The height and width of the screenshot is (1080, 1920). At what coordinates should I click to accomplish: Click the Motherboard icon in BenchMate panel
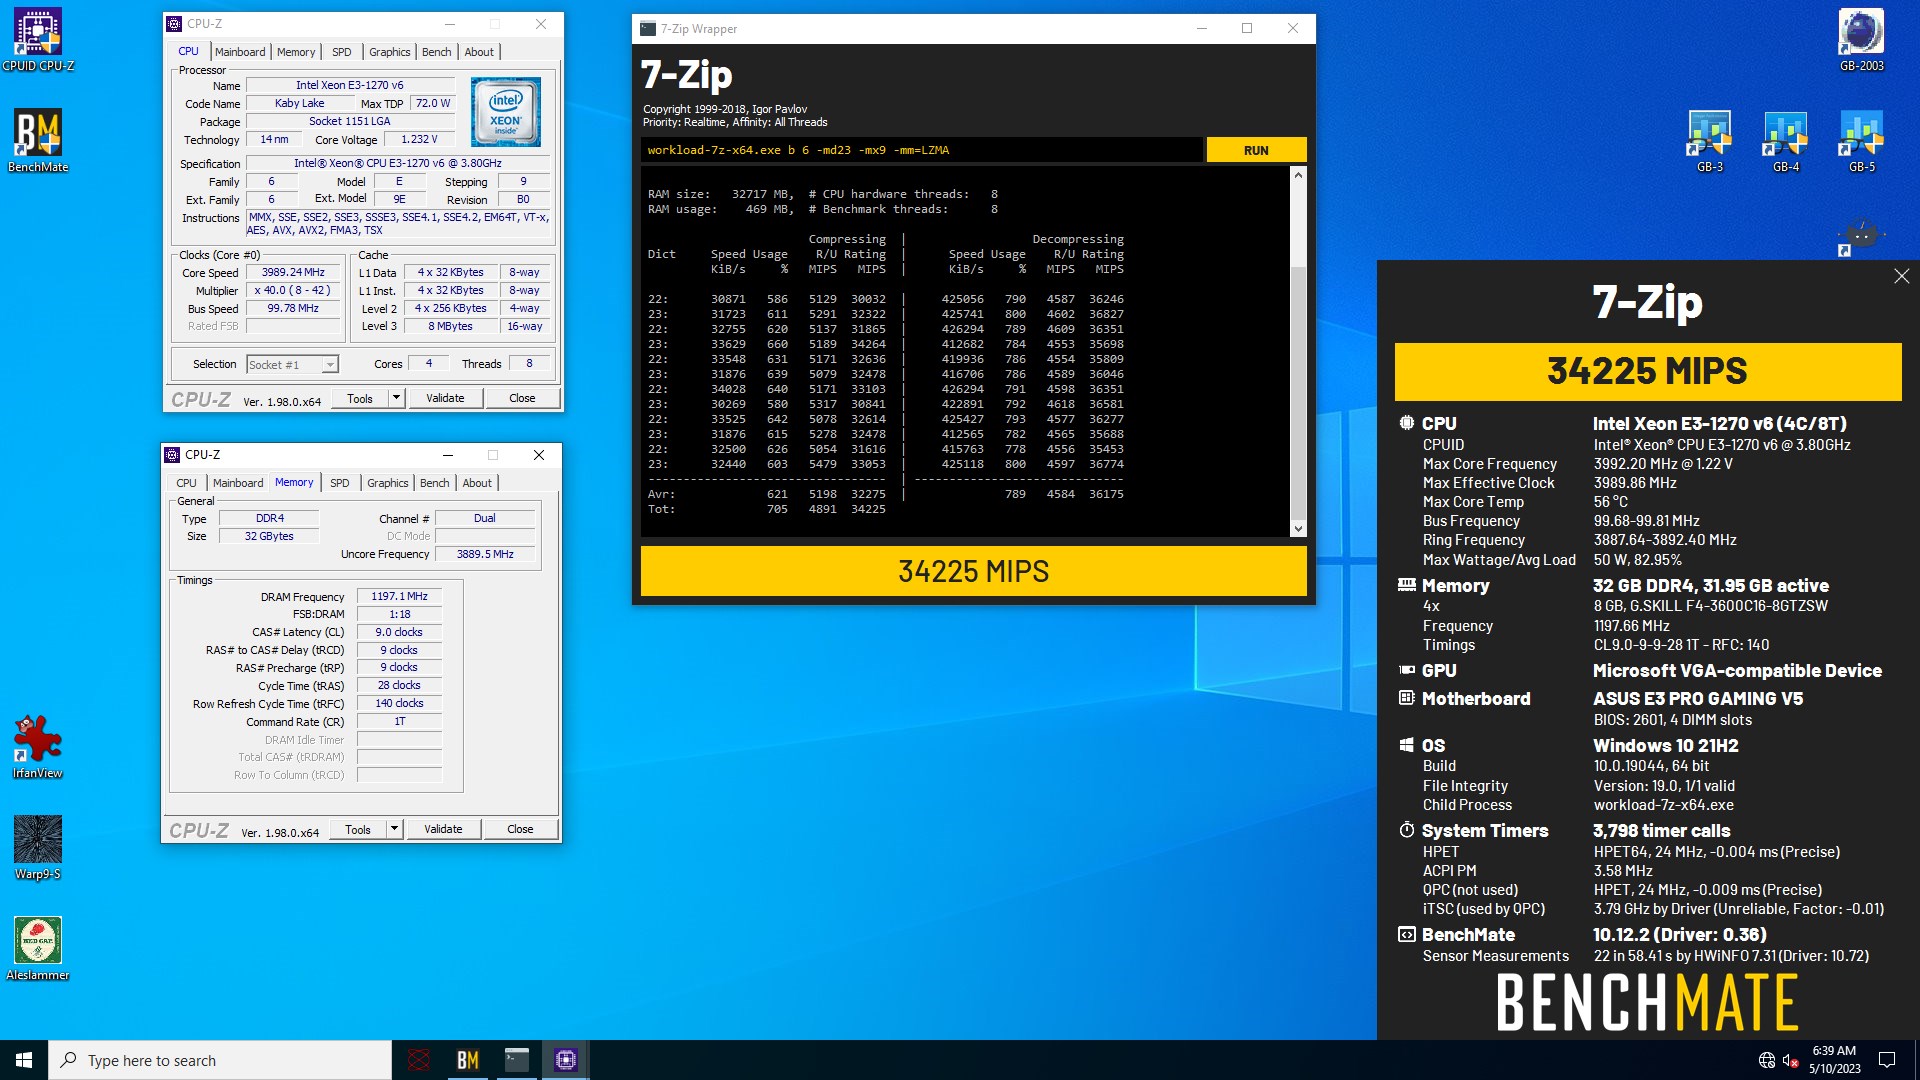1407,698
